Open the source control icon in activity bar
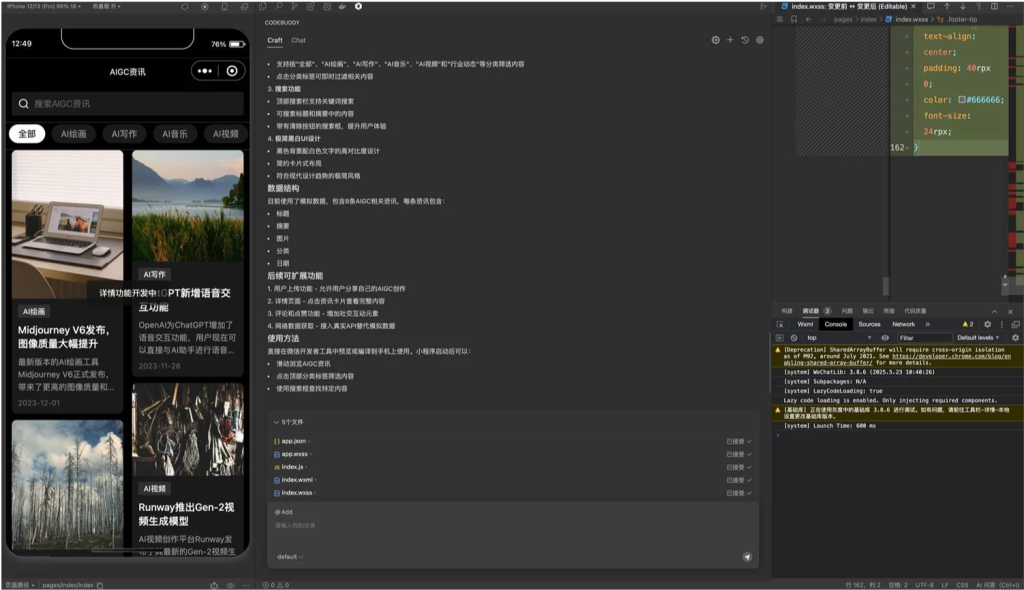Image resolution: width=1024 pixels, height=590 pixels. [295, 7]
